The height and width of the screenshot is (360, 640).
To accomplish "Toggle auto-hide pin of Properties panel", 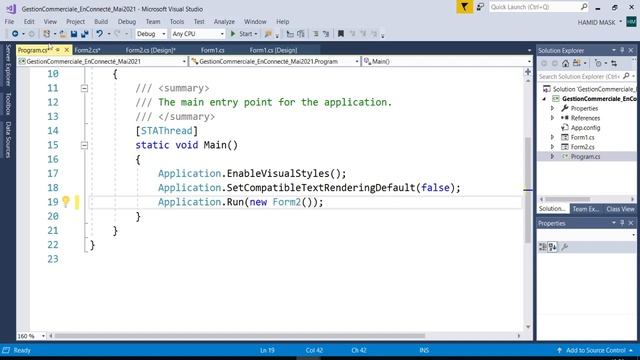I will 622,223.
